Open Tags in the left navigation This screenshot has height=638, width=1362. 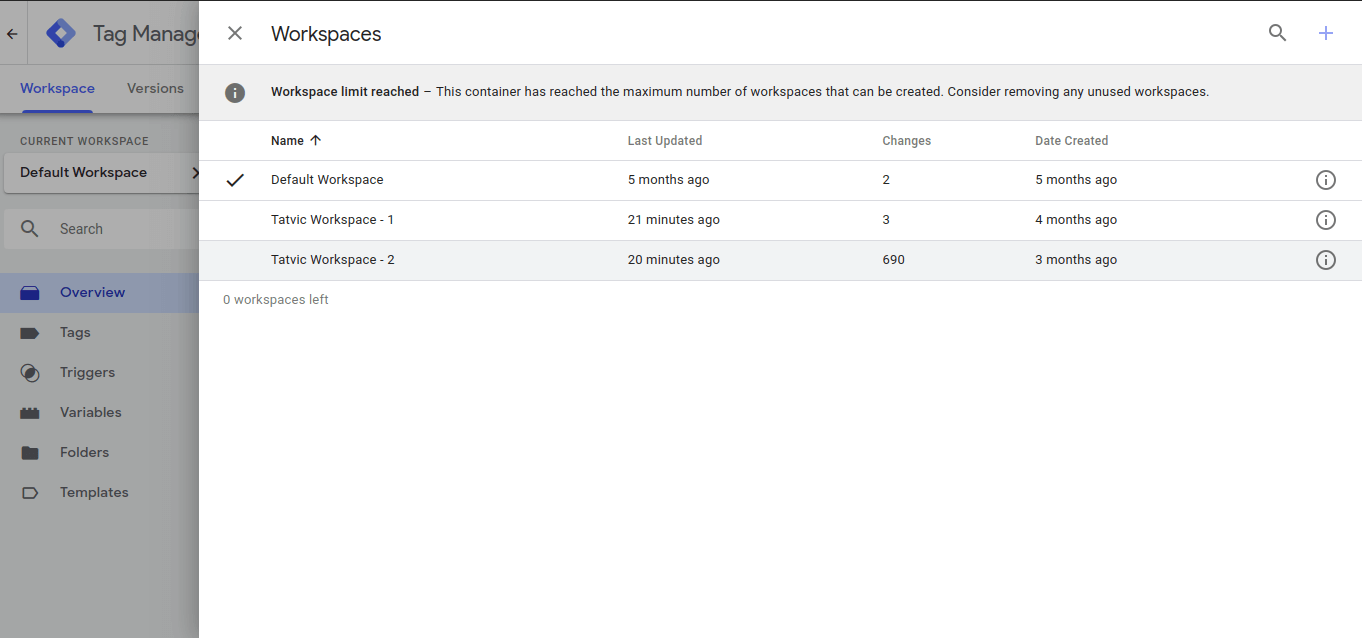pyautogui.click(x=100, y=333)
